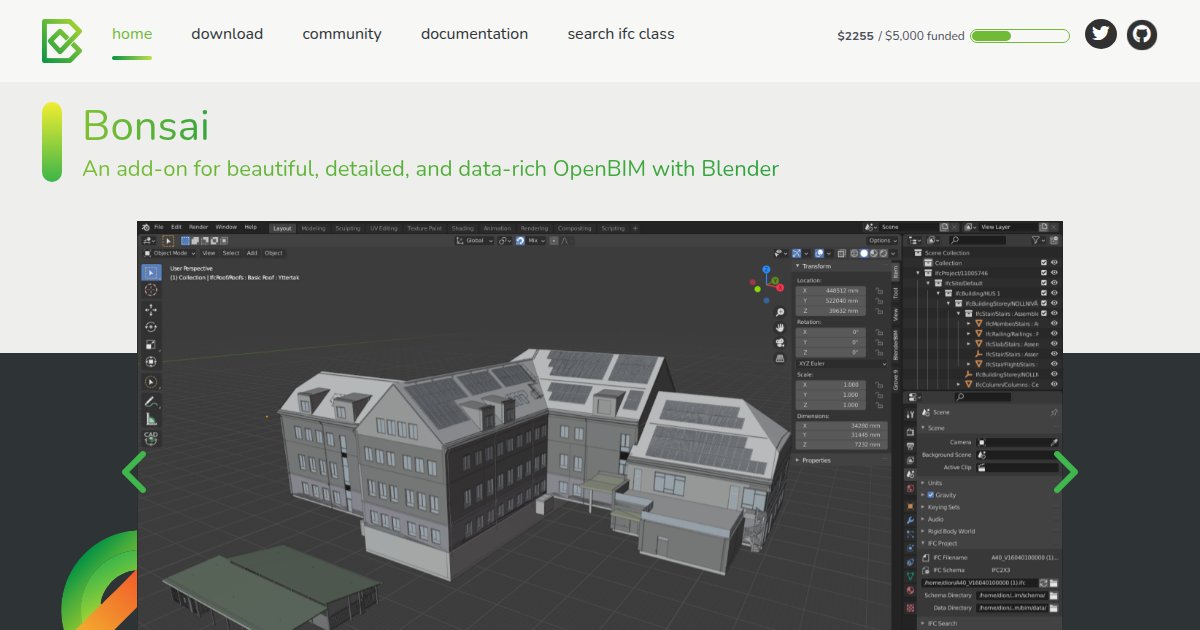Open the Item sidebar tab
Viewport: 1200px width, 630px height.
pyautogui.click(x=896, y=271)
